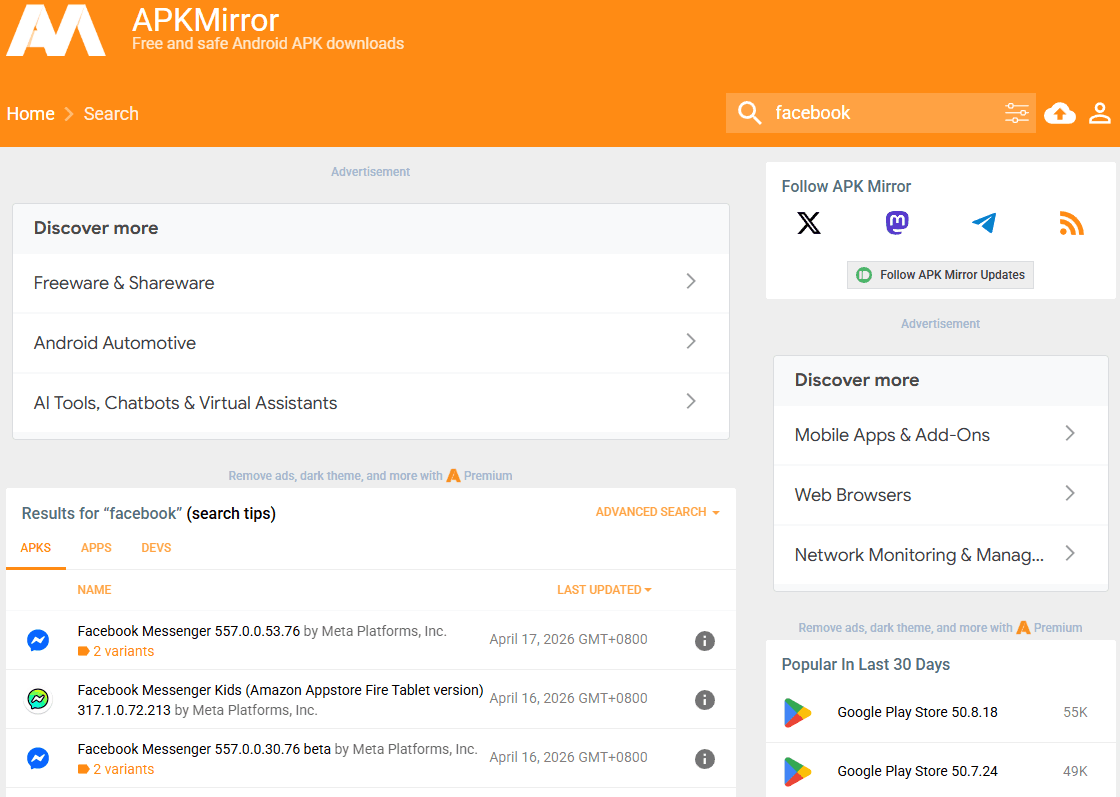This screenshot has width=1120, height=797.
Task: Show info for Facebook Messenger Kids entry
Action: pos(705,700)
